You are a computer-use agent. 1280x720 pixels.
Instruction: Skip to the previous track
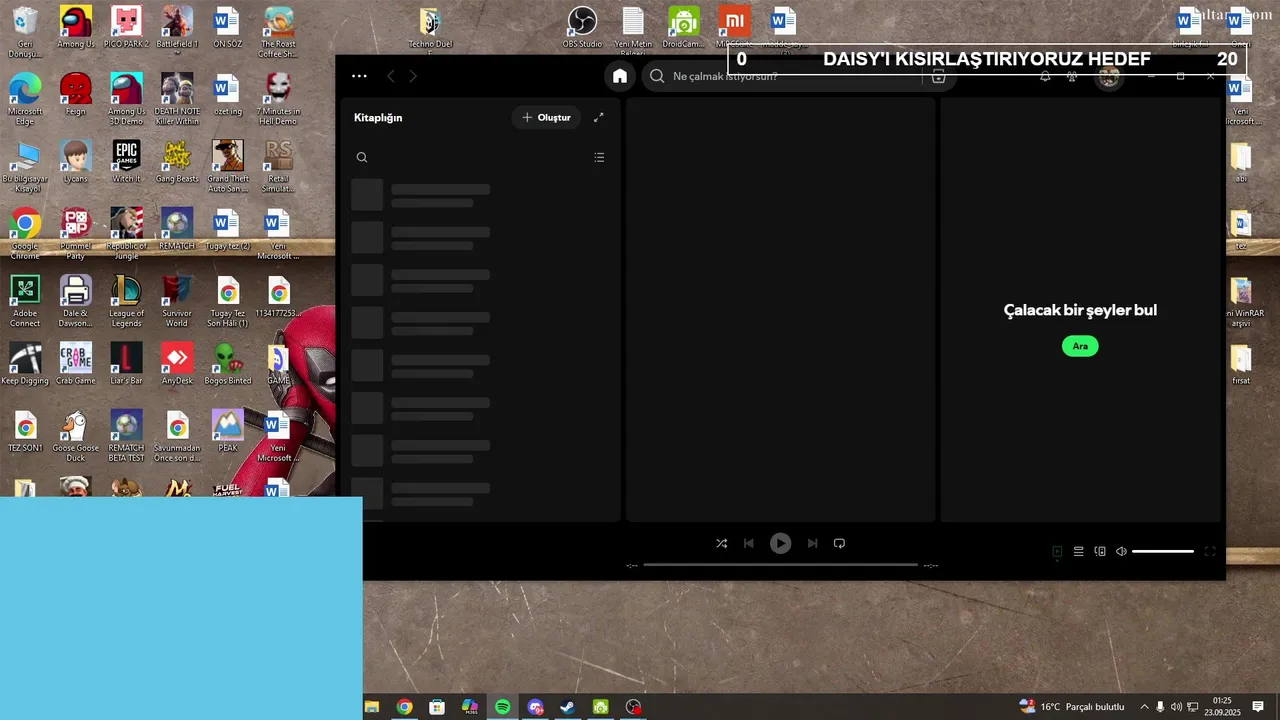click(x=749, y=543)
